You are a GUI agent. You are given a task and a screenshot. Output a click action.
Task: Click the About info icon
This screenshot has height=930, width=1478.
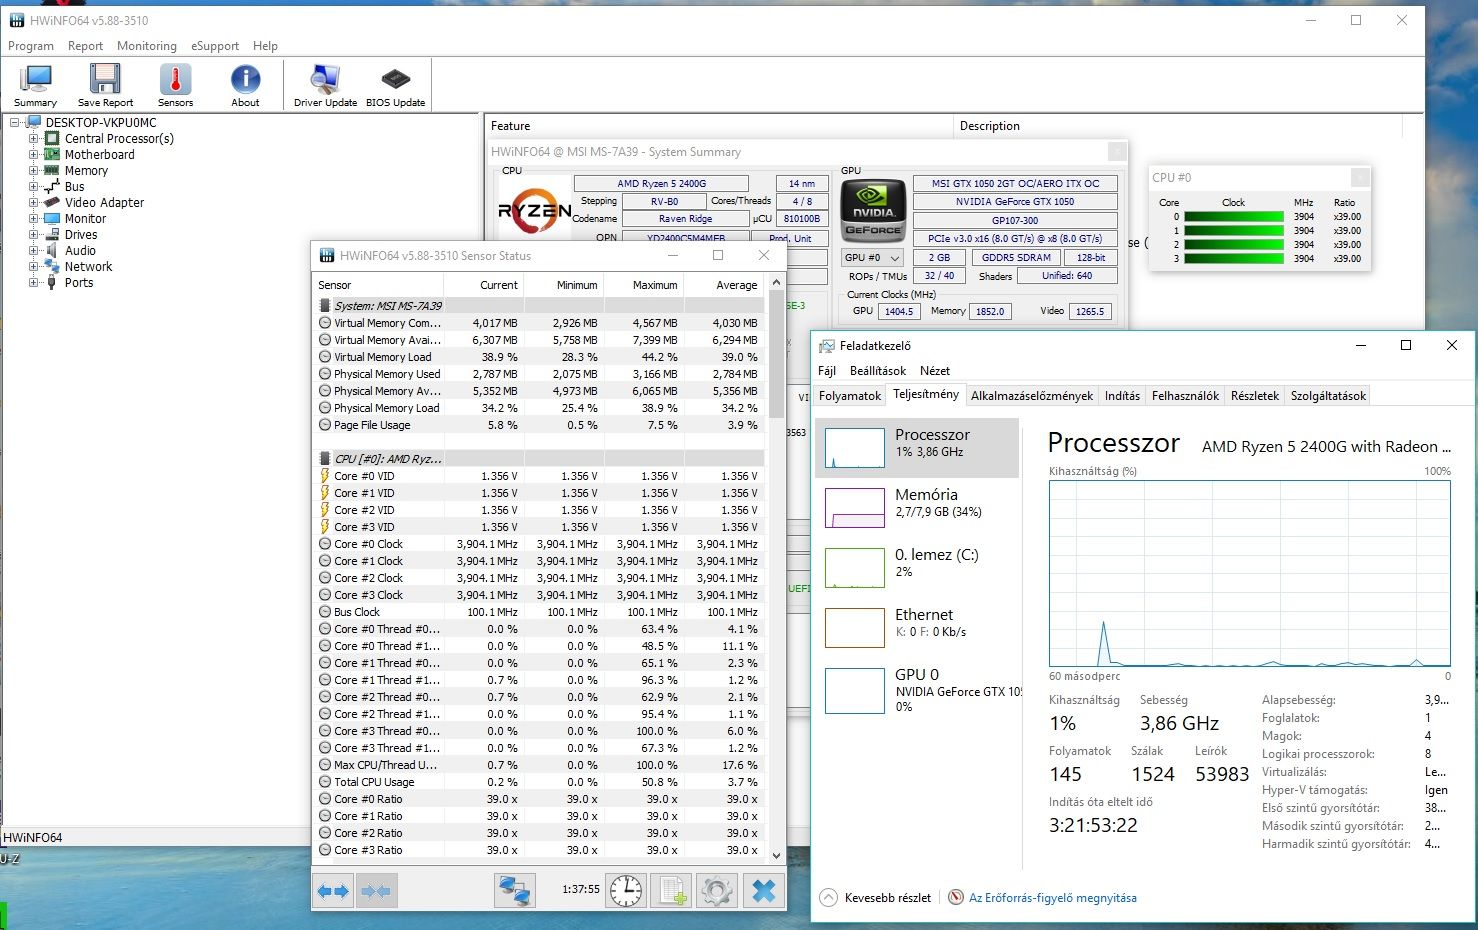[x=245, y=85]
